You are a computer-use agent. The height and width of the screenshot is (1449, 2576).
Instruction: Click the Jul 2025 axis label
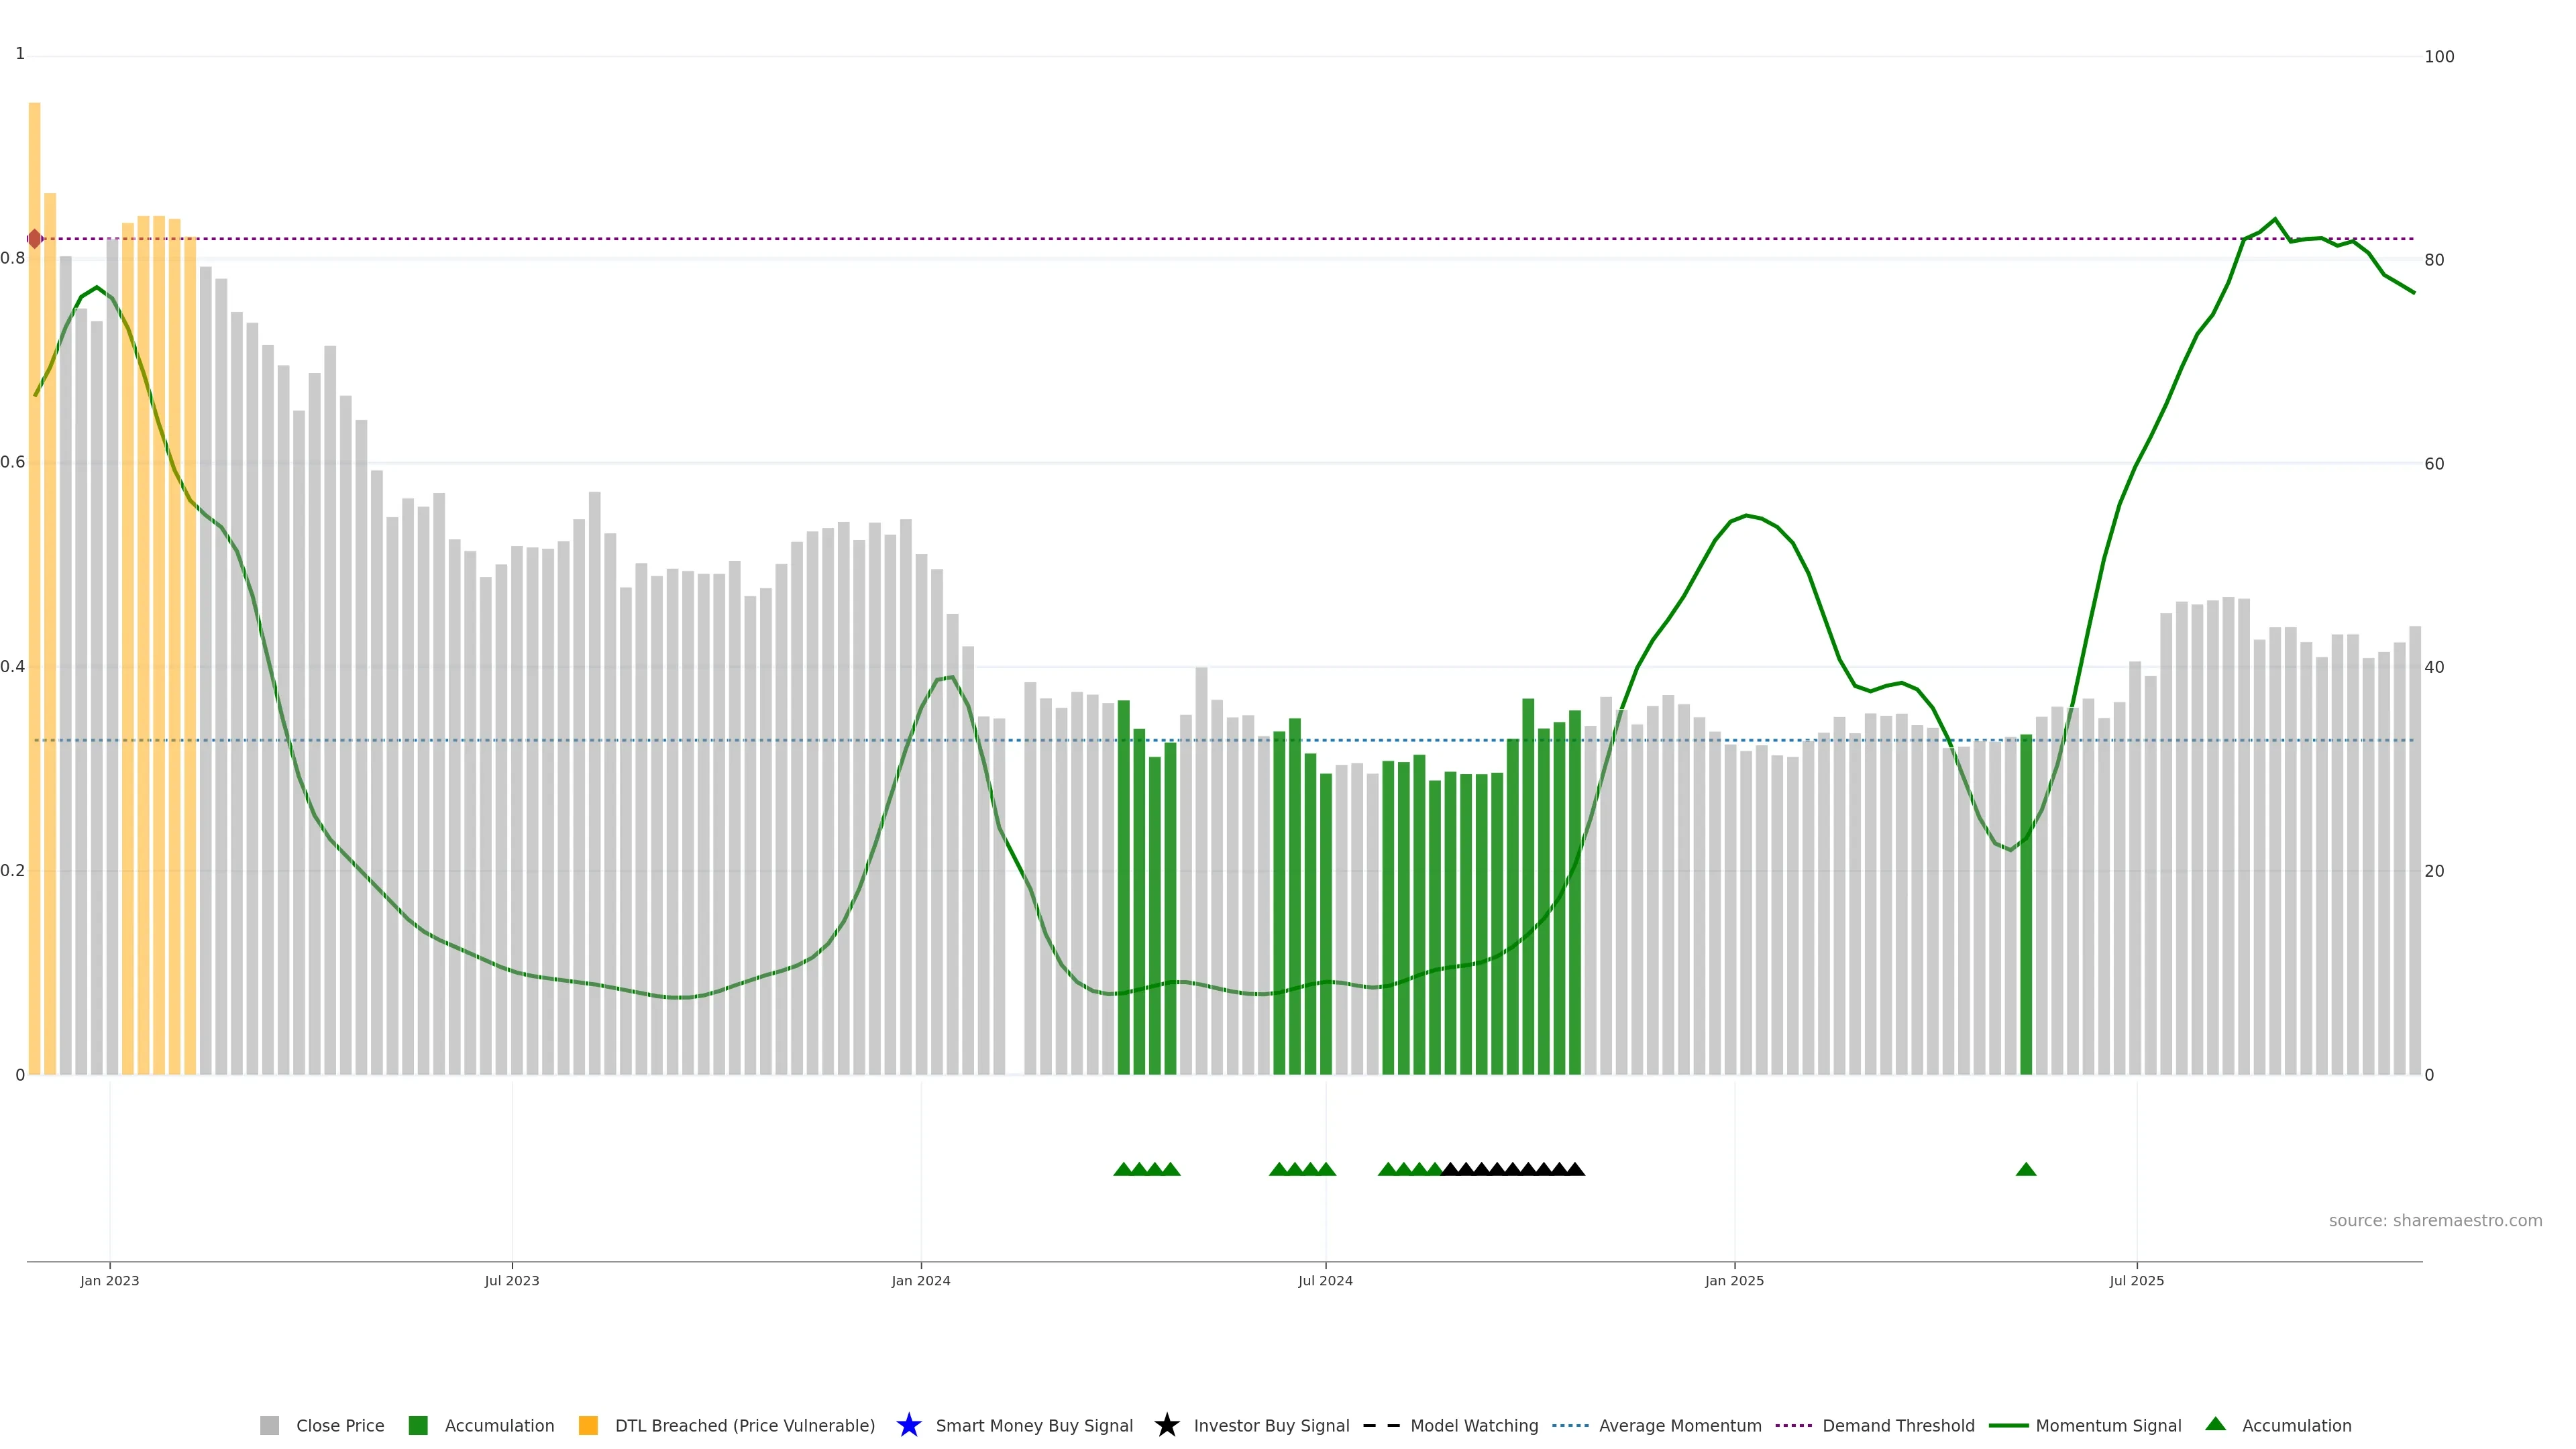tap(2136, 1280)
